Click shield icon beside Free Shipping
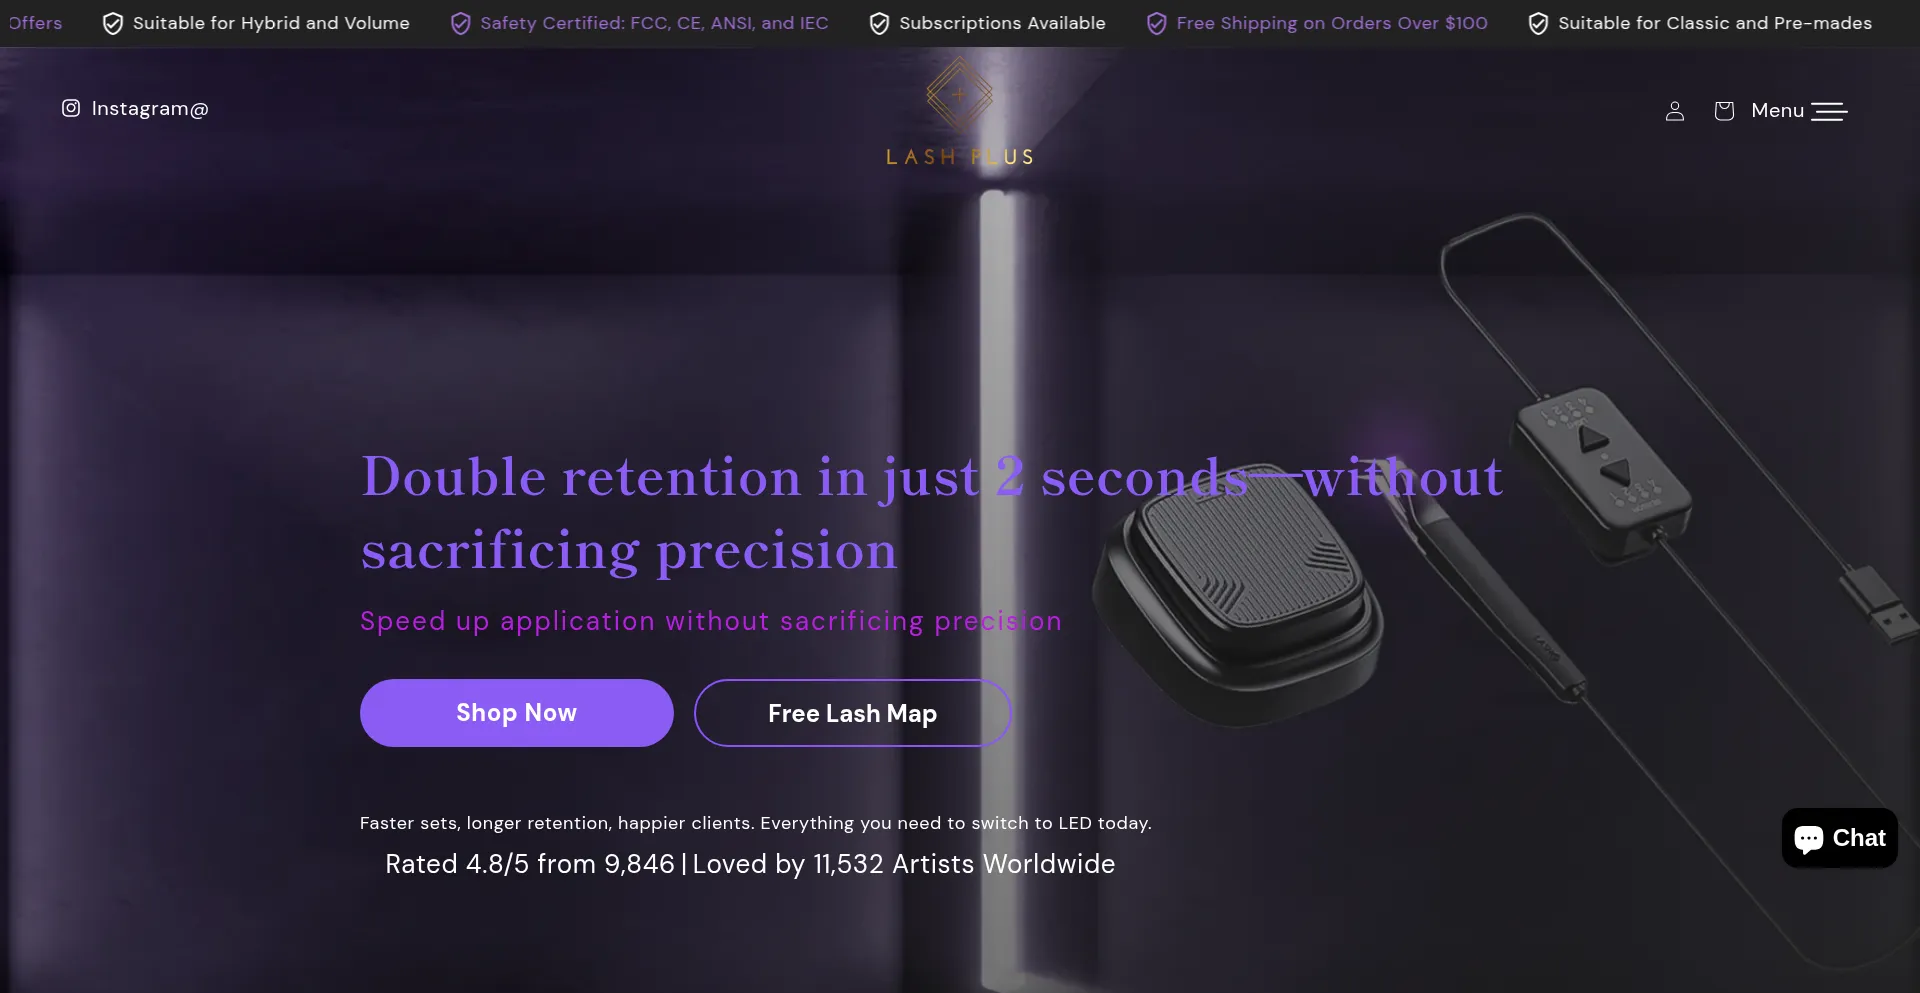This screenshot has width=1920, height=993. click(x=1156, y=23)
